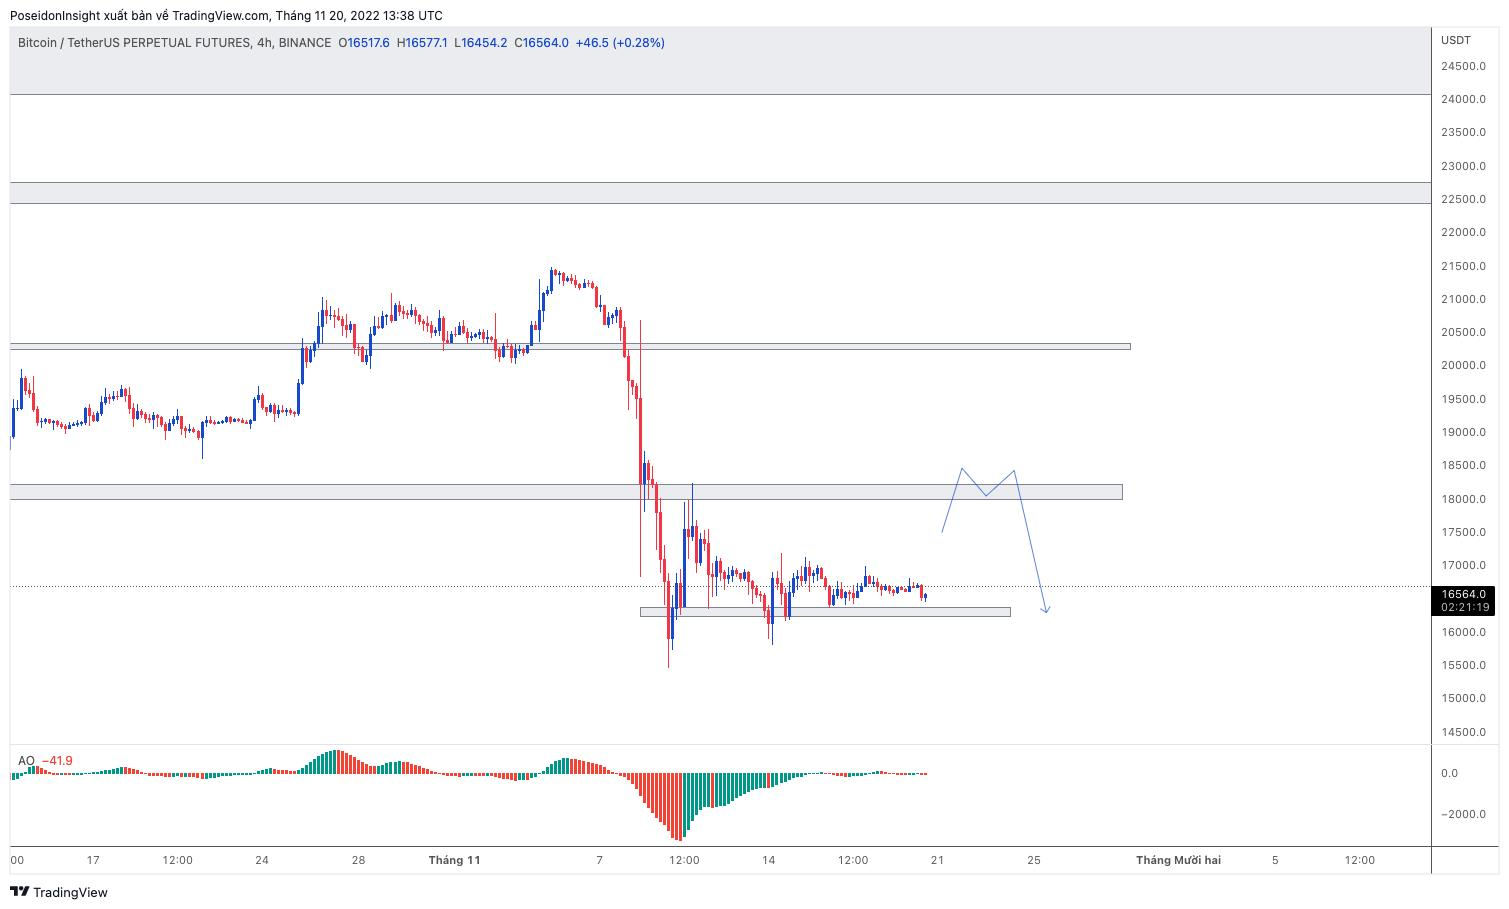Viewport: 1509px width, 909px height.
Task: Select the resistance zone rectangle near 18000
Action: click(x=566, y=492)
